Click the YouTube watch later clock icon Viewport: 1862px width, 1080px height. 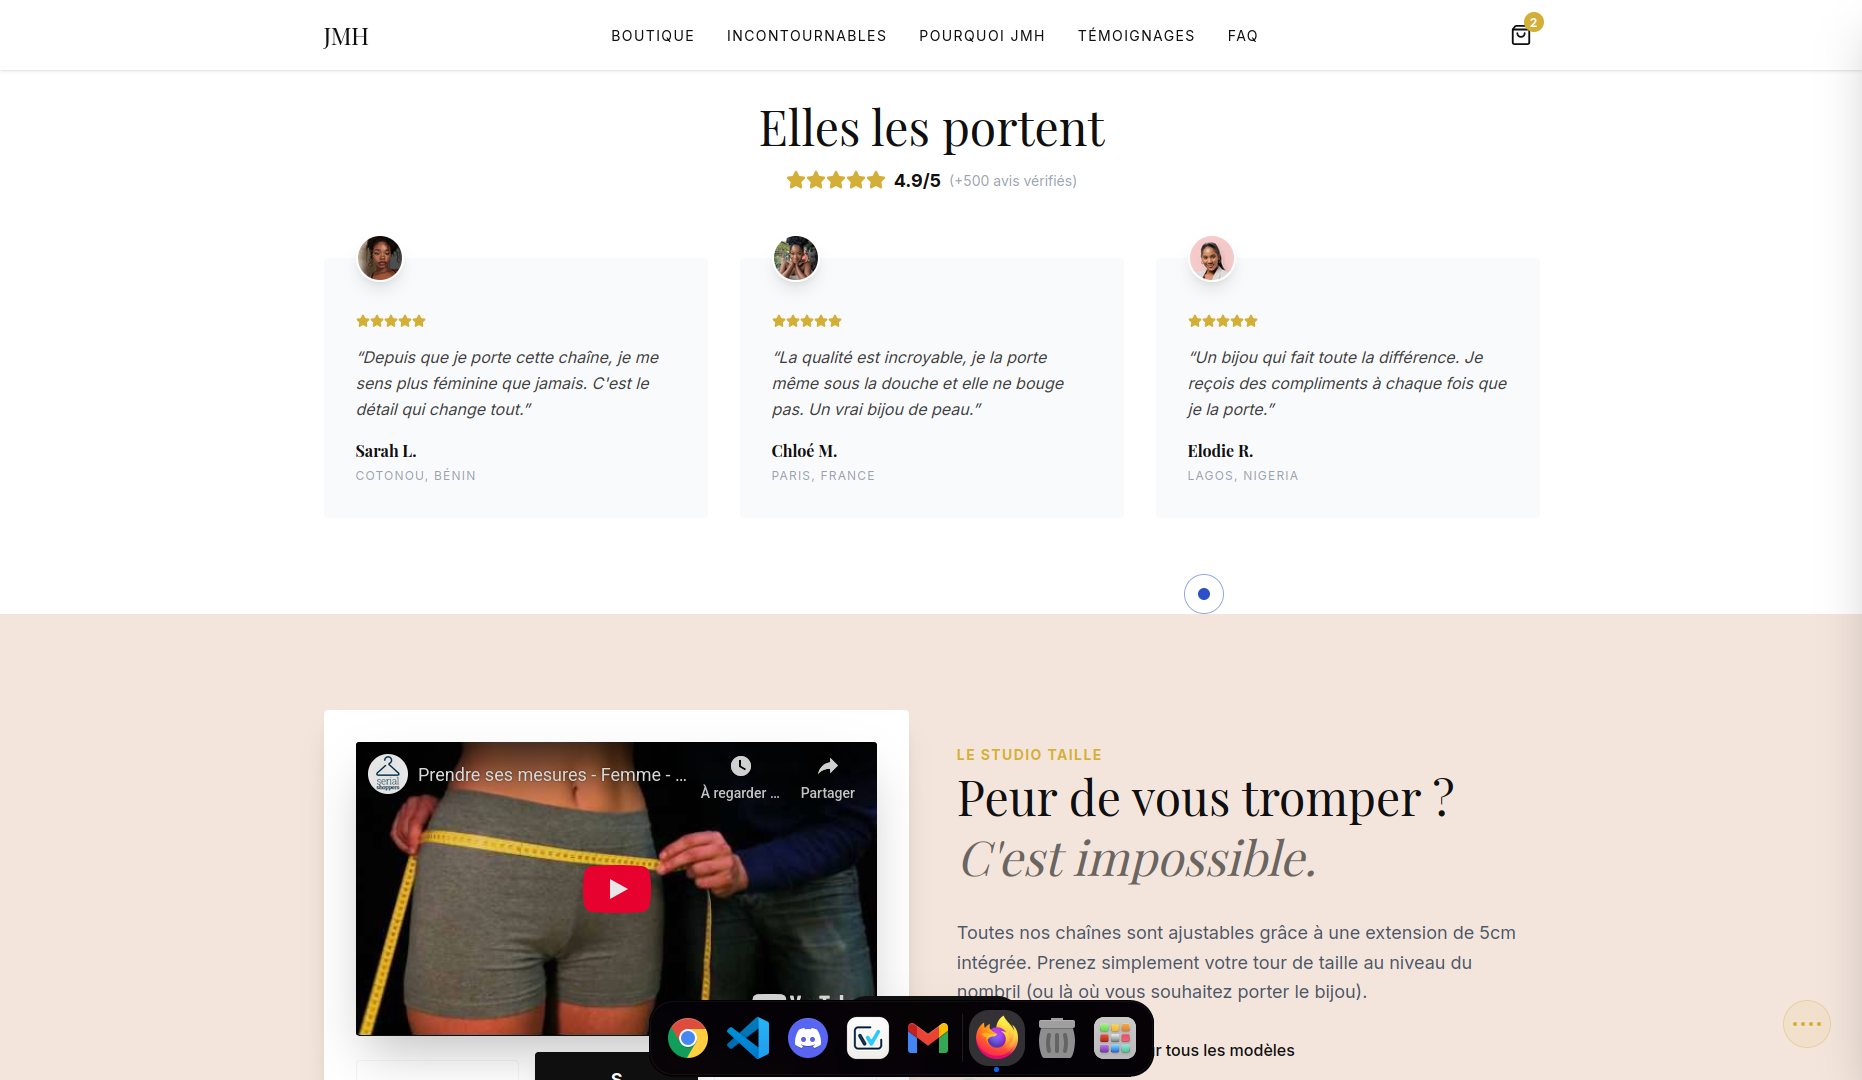pyautogui.click(x=740, y=766)
